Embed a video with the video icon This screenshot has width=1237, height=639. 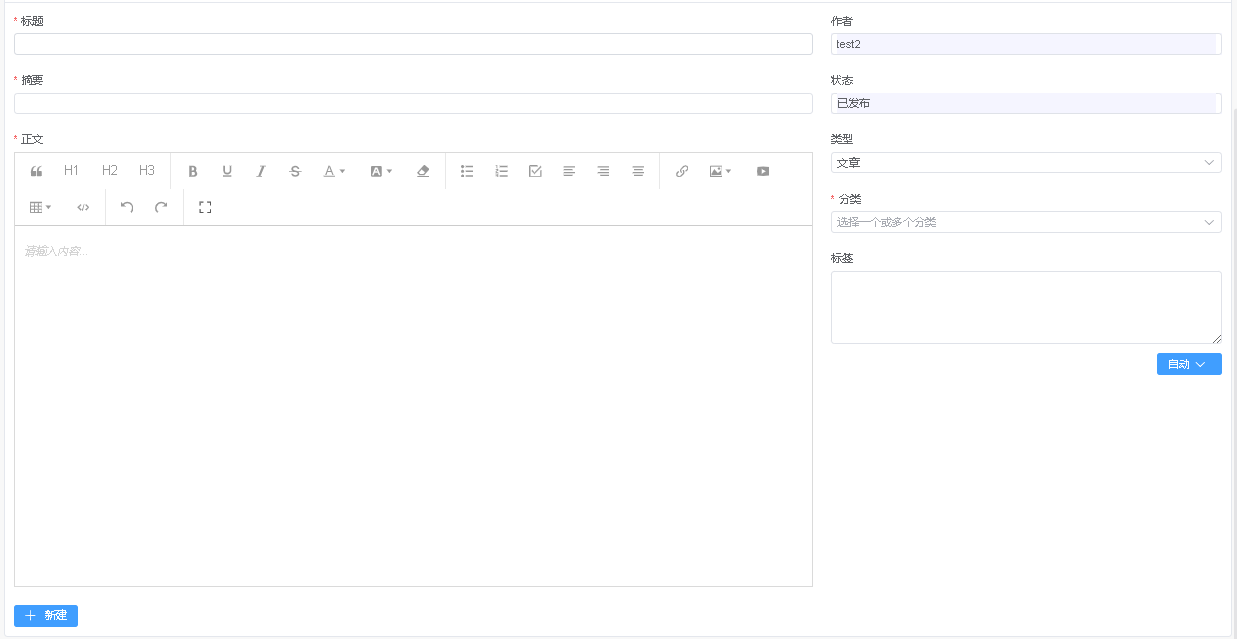tap(762, 170)
